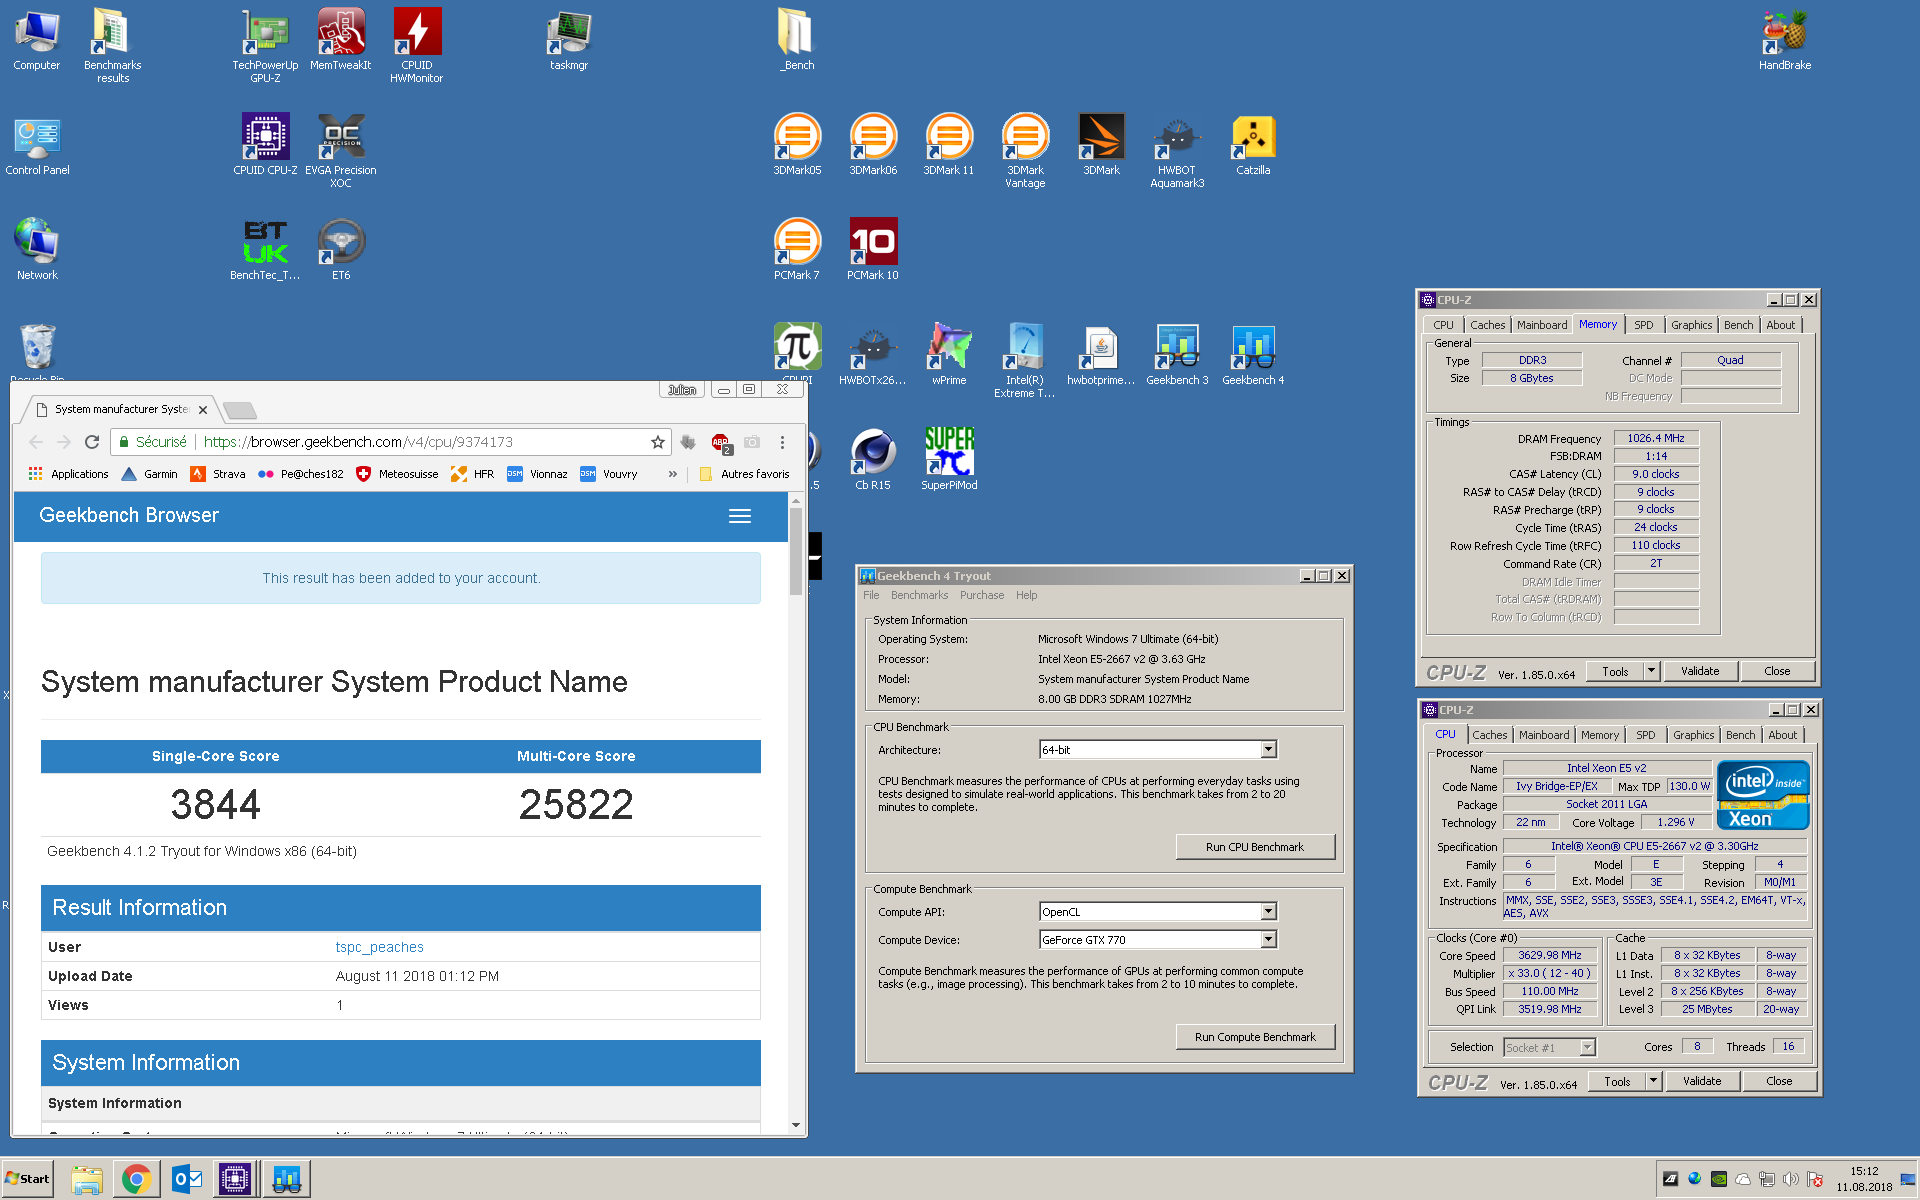Switch to Mainboard tab in lower CPU-Z window
The image size is (1920, 1200).
(x=1544, y=735)
